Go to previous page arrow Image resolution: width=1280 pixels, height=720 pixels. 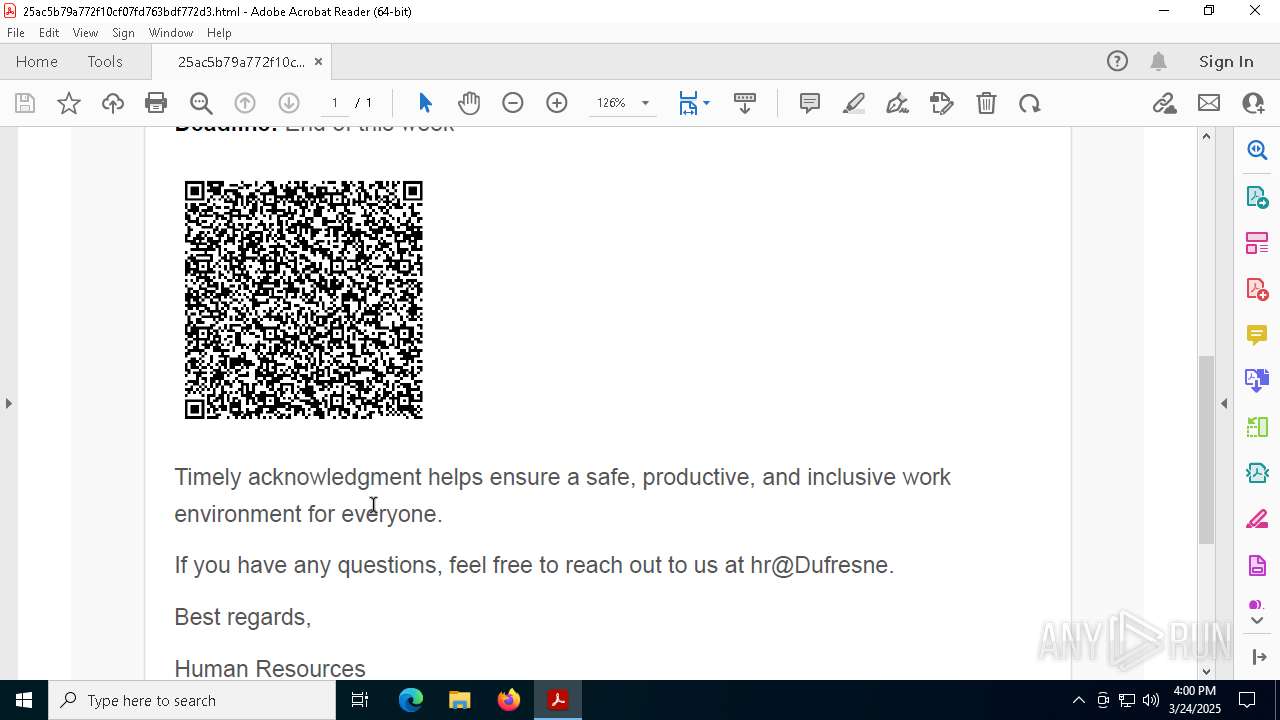[245, 103]
